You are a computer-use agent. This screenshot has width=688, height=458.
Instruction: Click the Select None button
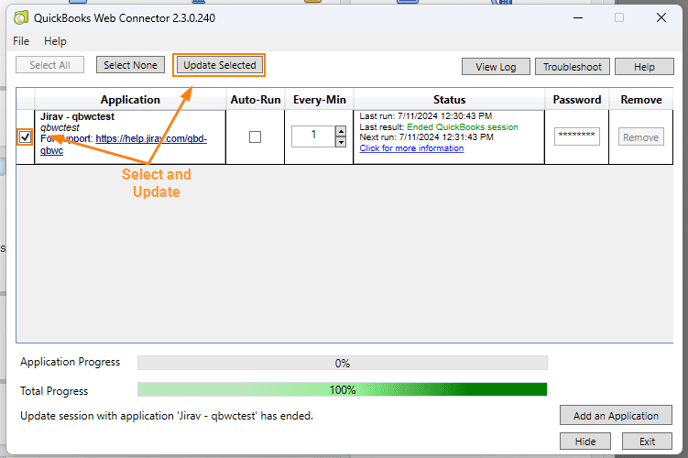point(130,65)
